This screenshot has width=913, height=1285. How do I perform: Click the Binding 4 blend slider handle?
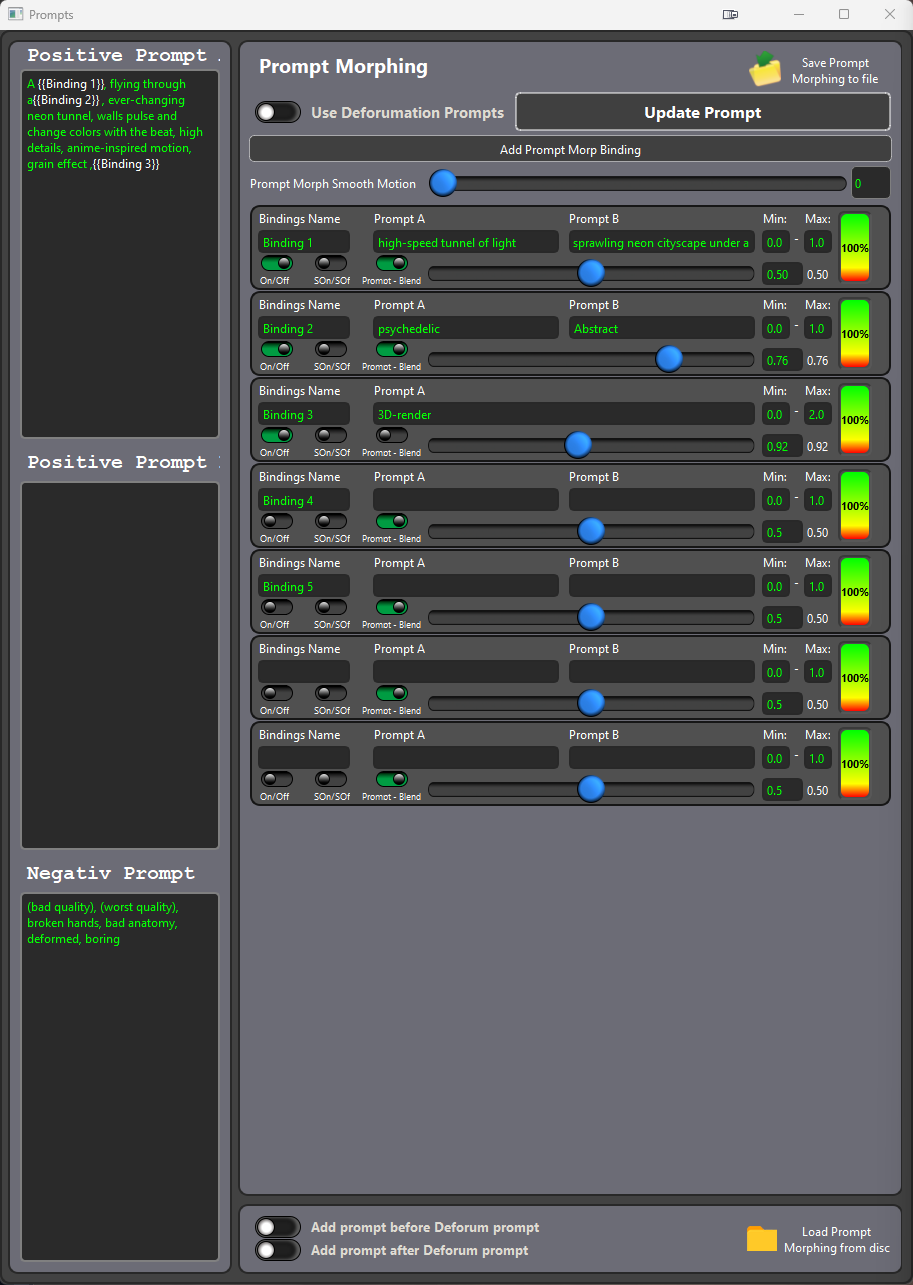coord(591,531)
